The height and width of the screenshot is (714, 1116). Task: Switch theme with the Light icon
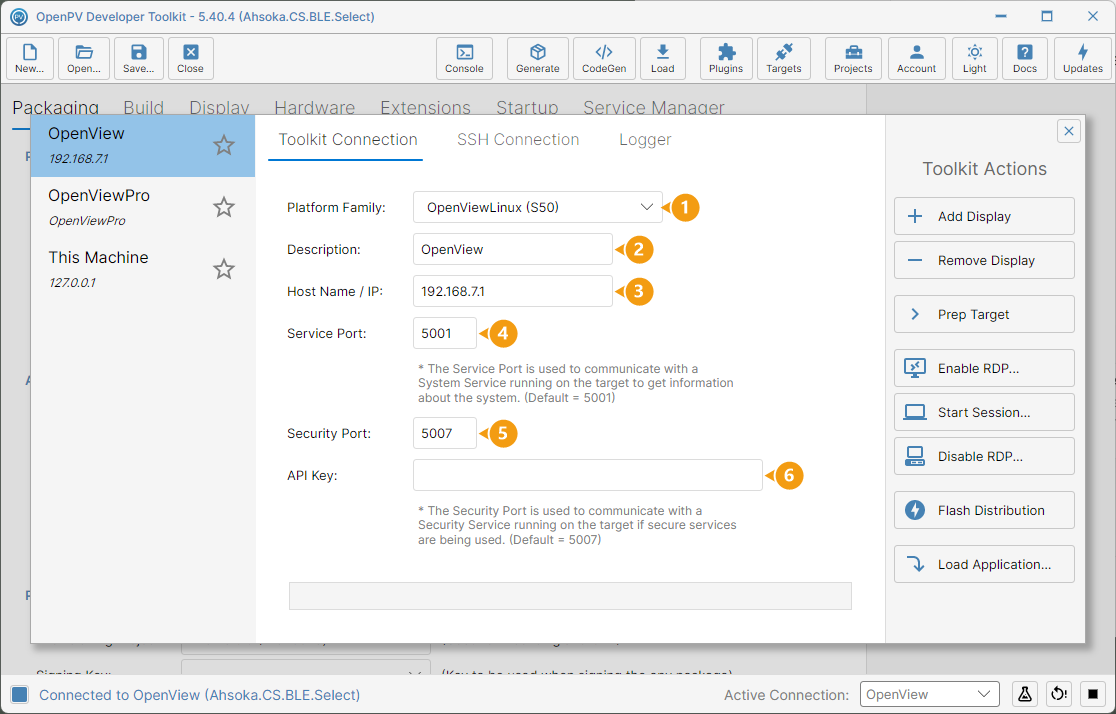click(x=975, y=58)
